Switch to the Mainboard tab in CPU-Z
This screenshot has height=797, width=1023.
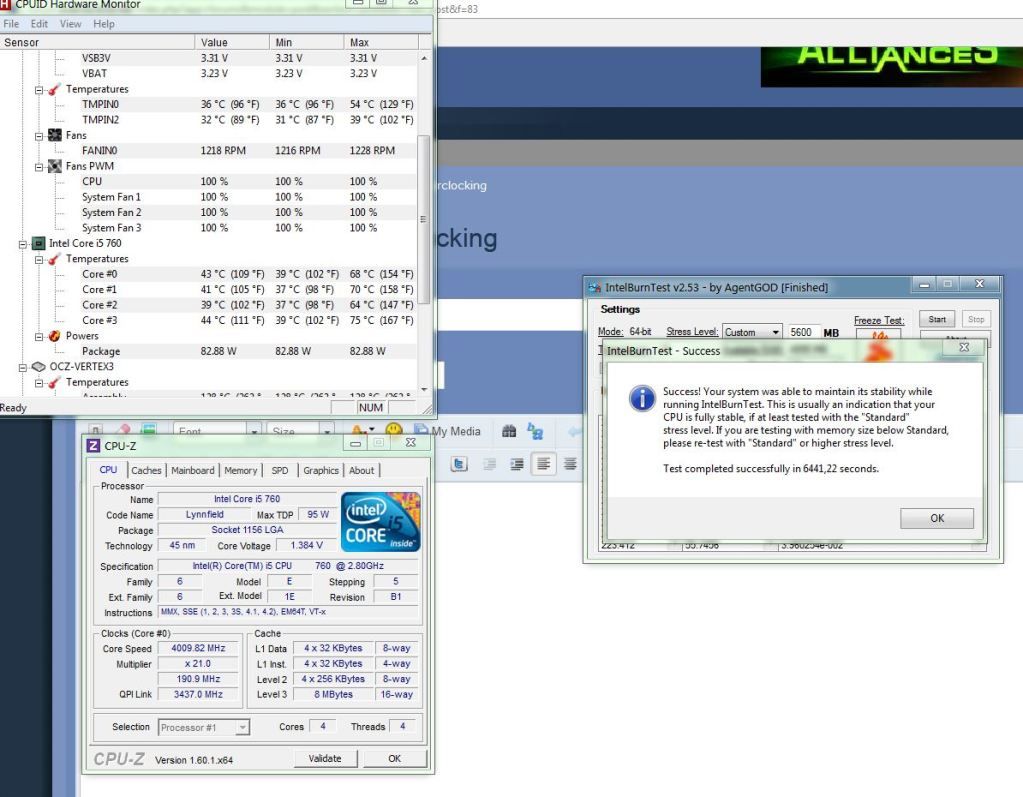pos(192,470)
